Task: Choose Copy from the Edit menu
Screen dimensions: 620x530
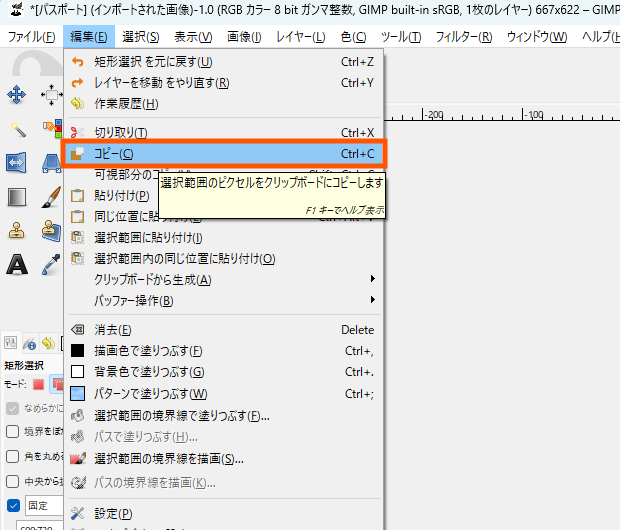Action: point(223,153)
